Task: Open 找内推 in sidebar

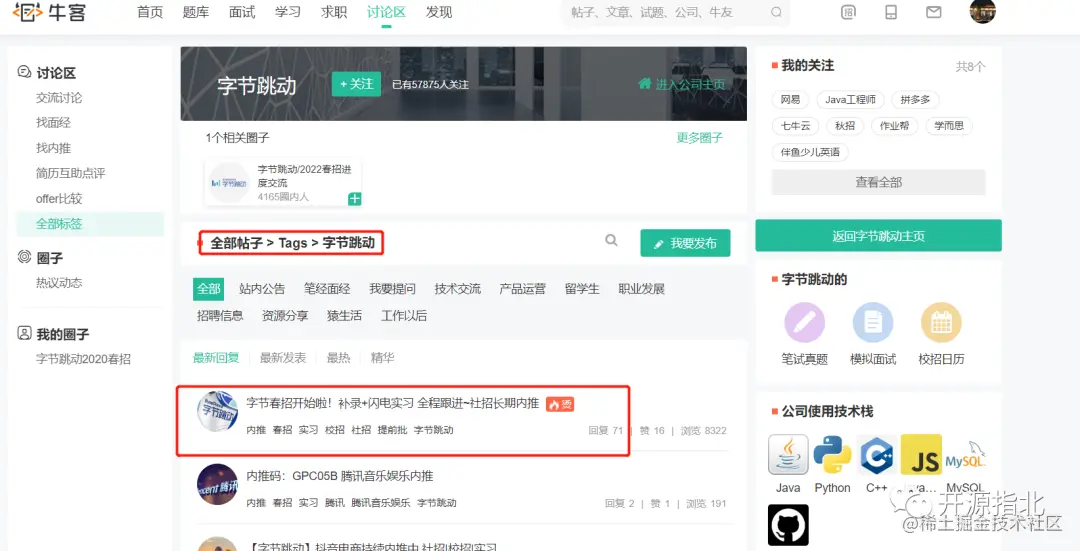Action: (x=53, y=148)
